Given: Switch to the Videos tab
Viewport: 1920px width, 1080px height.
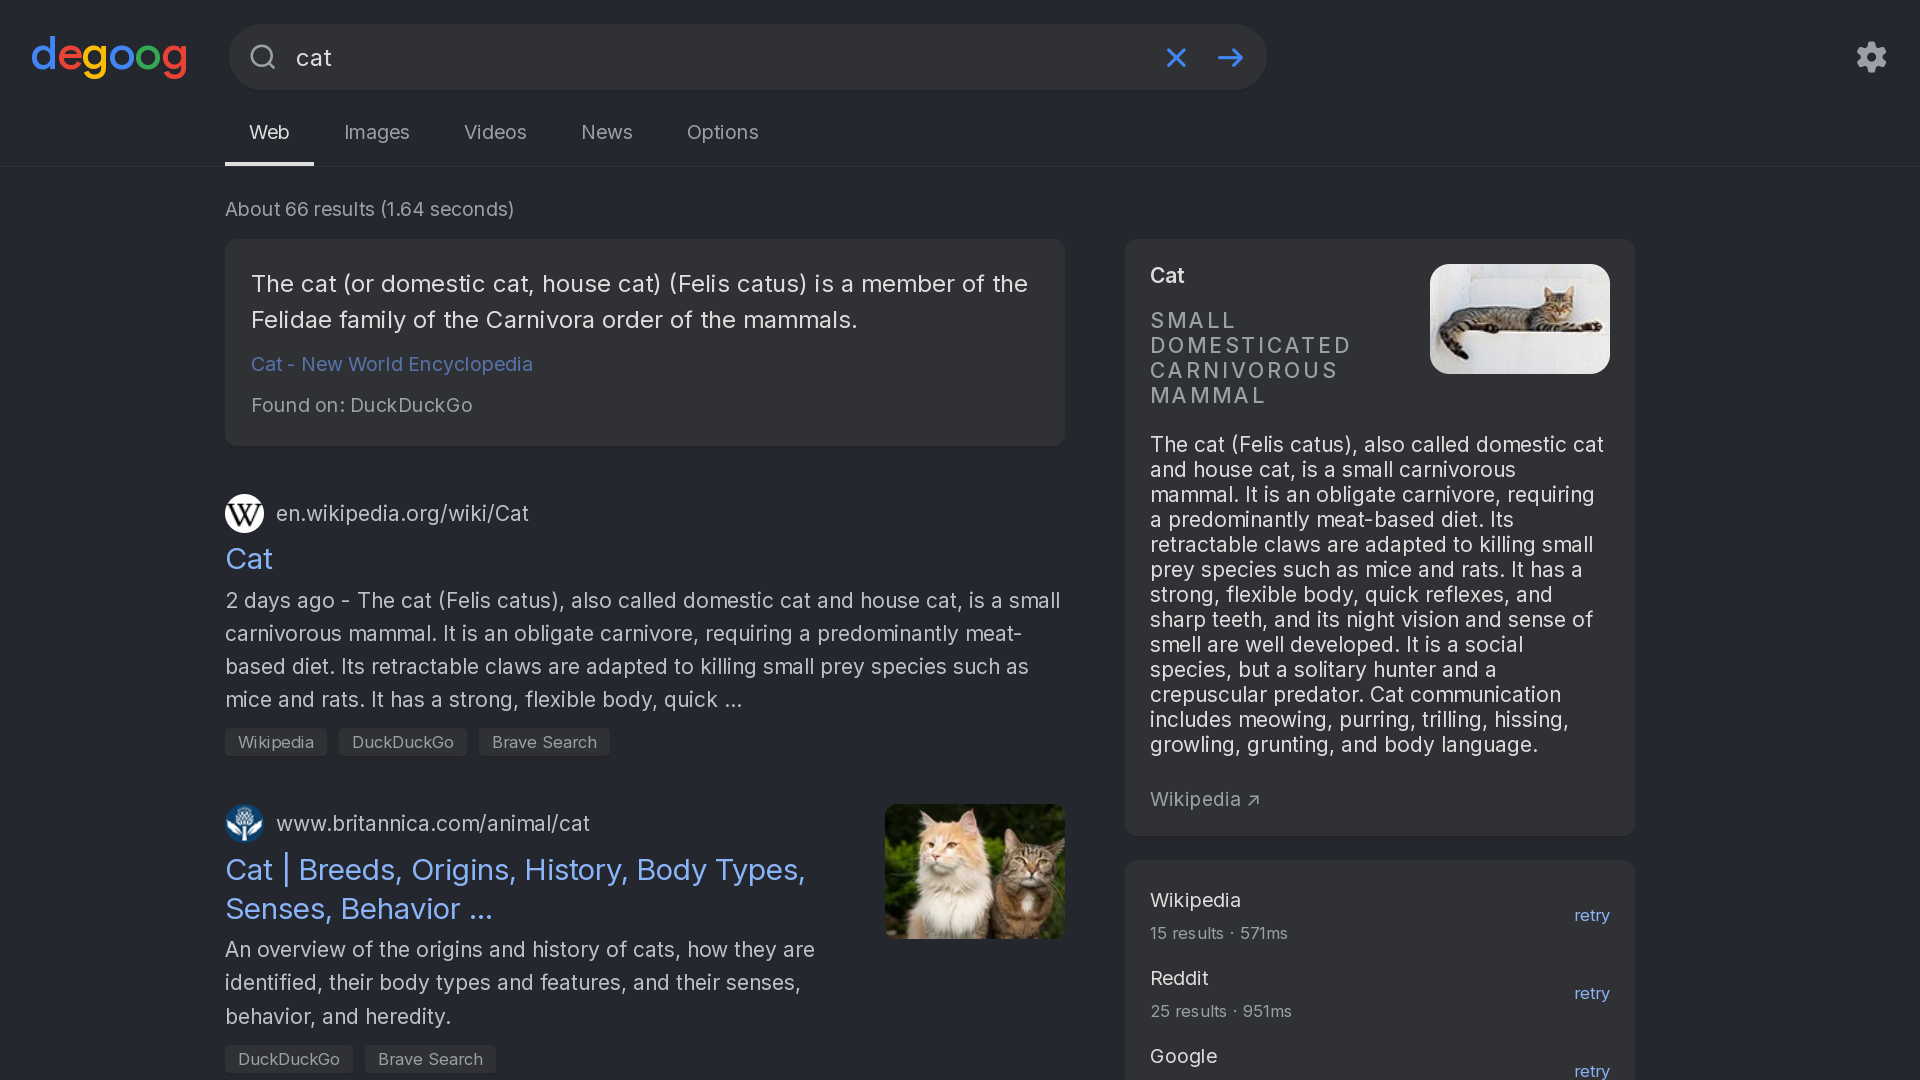Looking at the screenshot, I should pos(495,132).
